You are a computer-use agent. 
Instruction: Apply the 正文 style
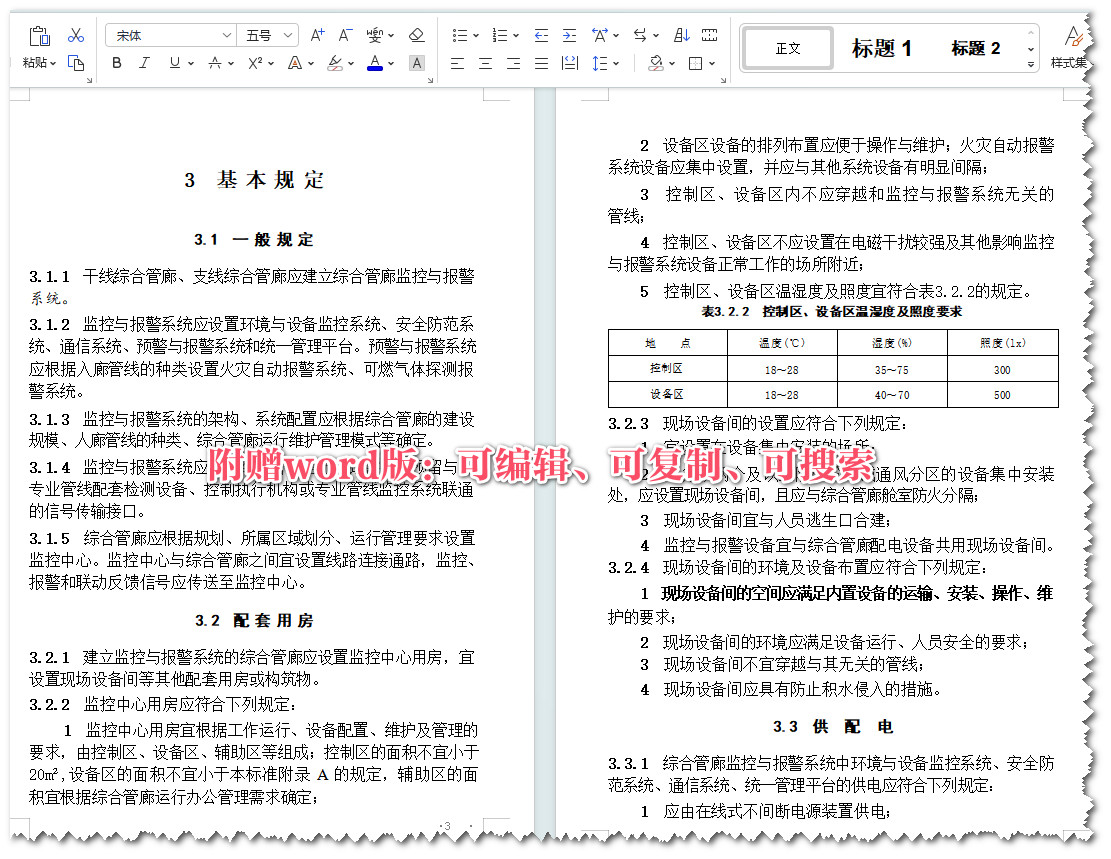787,47
